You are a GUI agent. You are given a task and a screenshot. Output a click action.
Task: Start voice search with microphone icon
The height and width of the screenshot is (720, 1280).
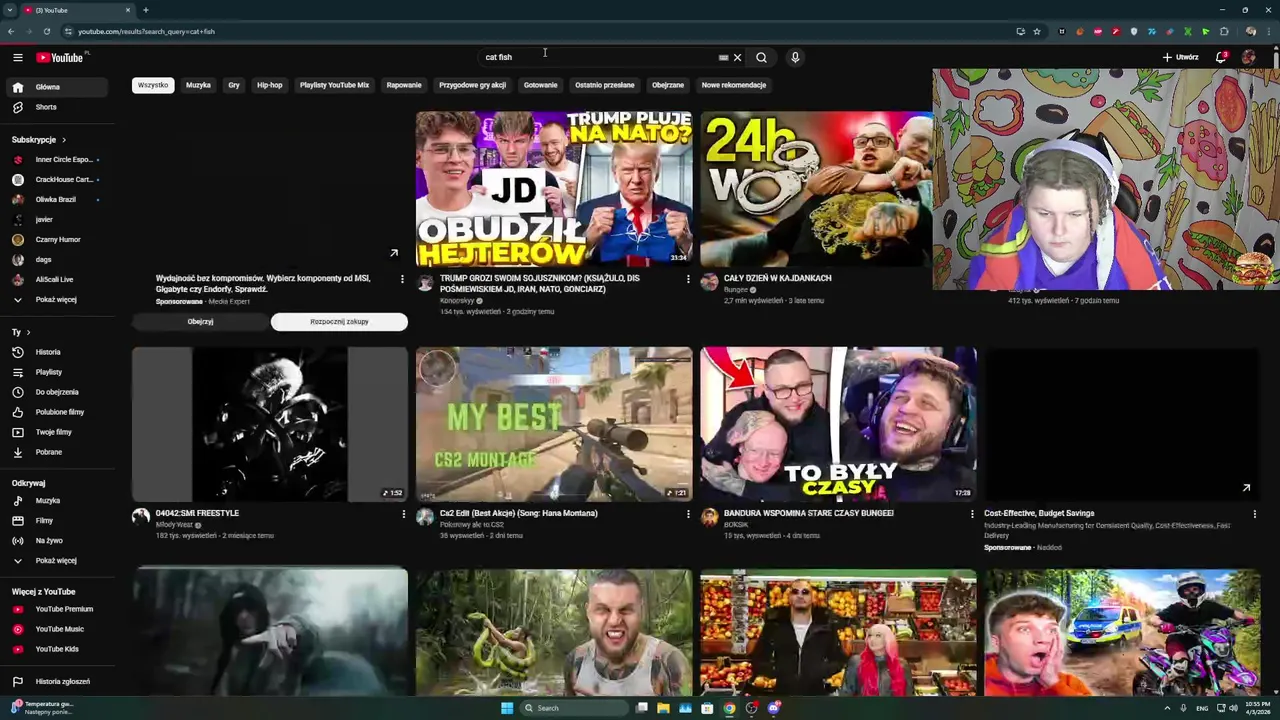point(795,57)
